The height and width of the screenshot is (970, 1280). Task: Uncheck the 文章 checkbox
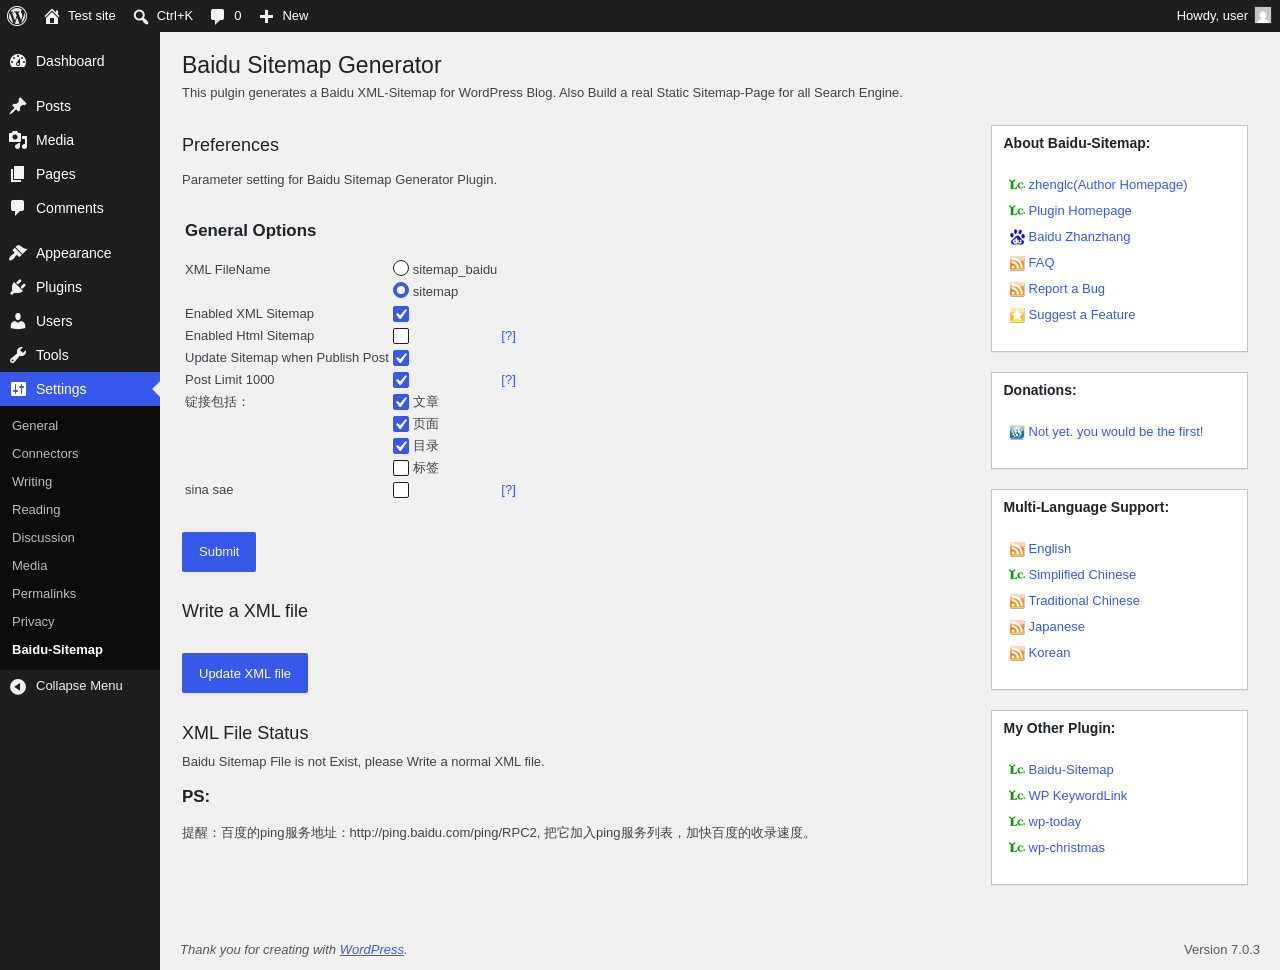point(401,402)
